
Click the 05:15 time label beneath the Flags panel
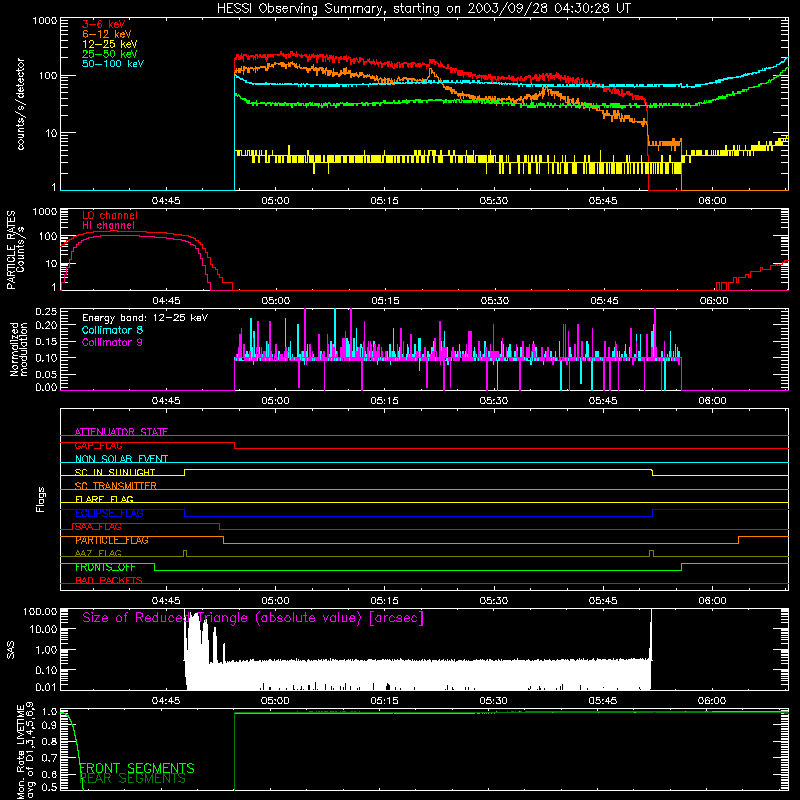coord(384,601)
